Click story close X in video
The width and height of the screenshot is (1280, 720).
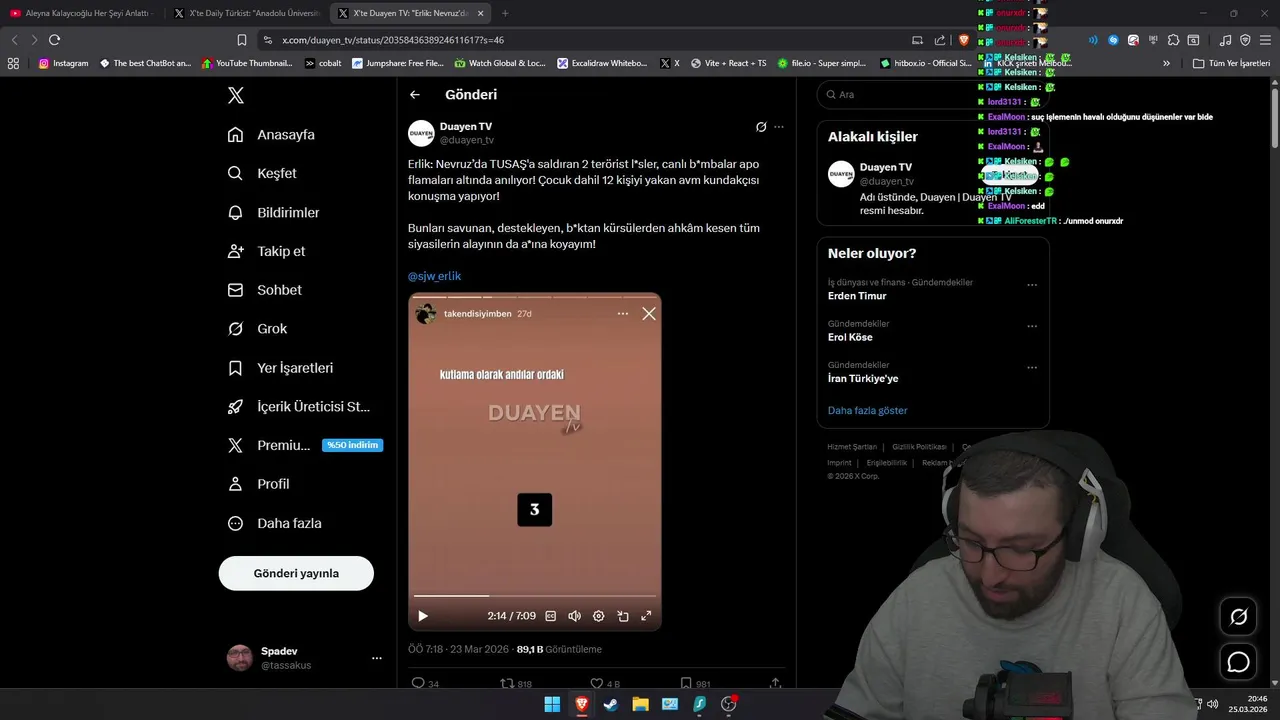649,314
